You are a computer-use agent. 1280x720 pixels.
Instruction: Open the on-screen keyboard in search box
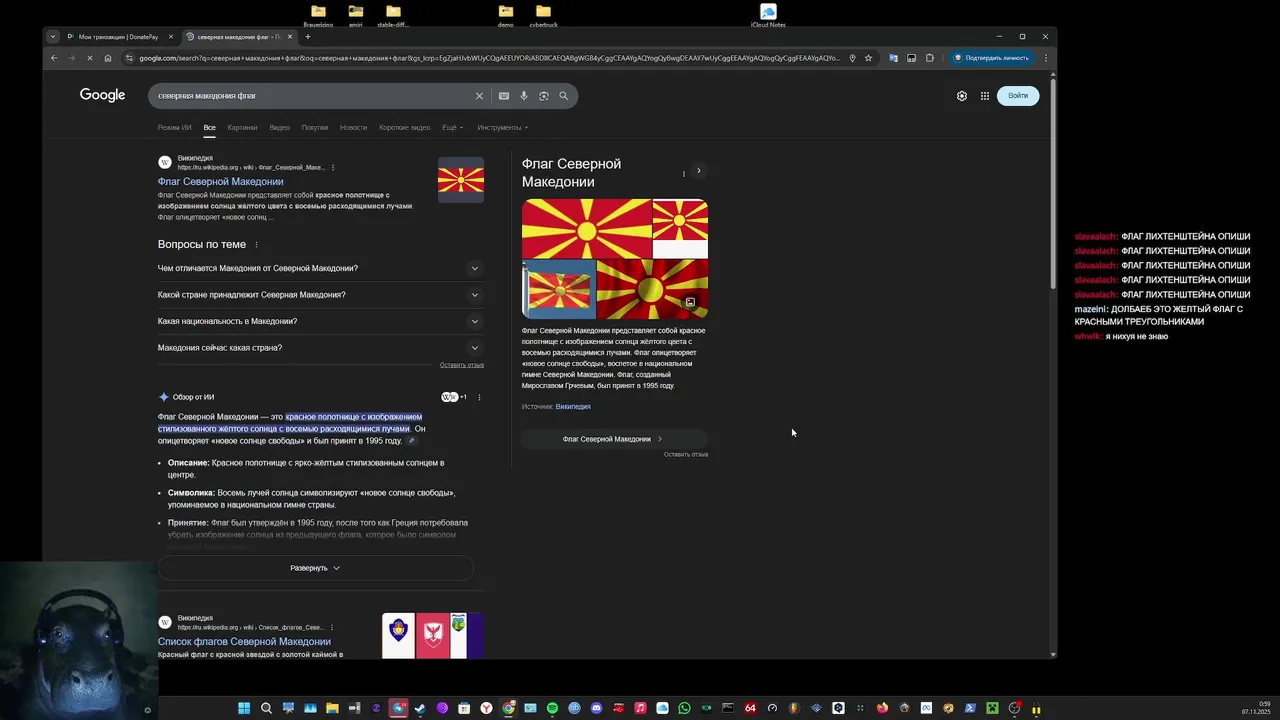click(504, 96)
